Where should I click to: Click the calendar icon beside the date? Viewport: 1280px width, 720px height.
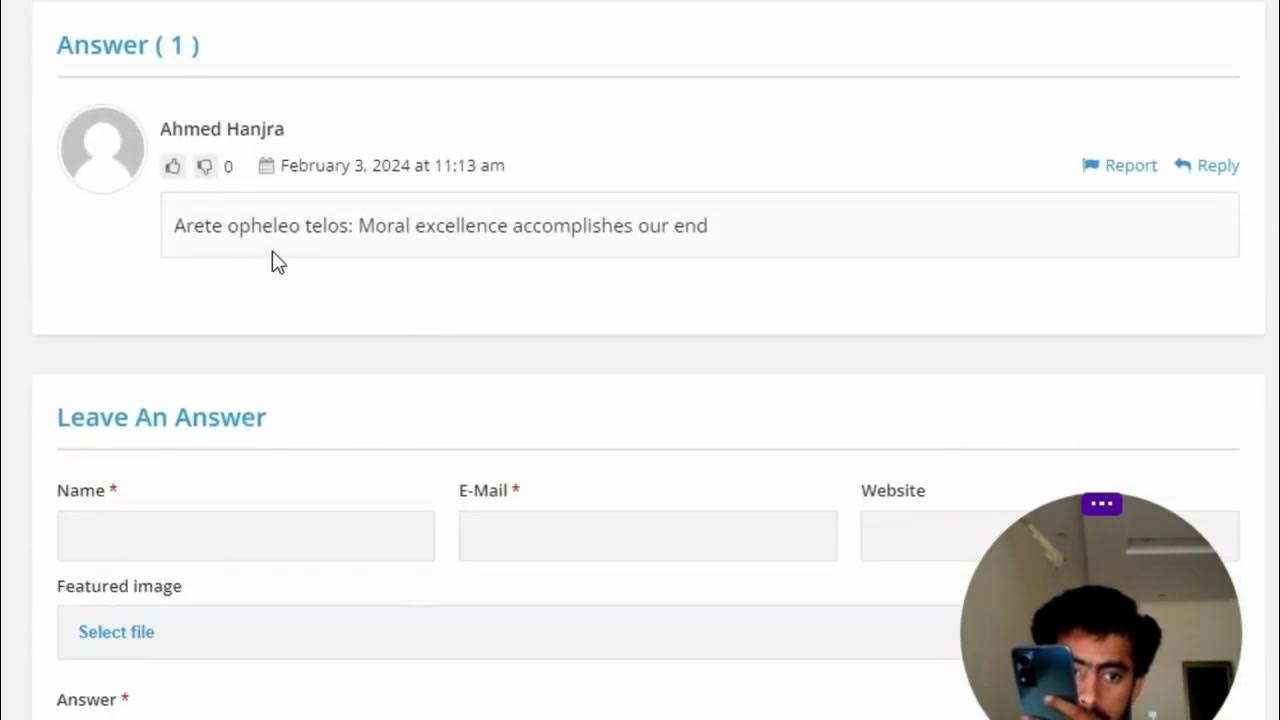point(266,165)
